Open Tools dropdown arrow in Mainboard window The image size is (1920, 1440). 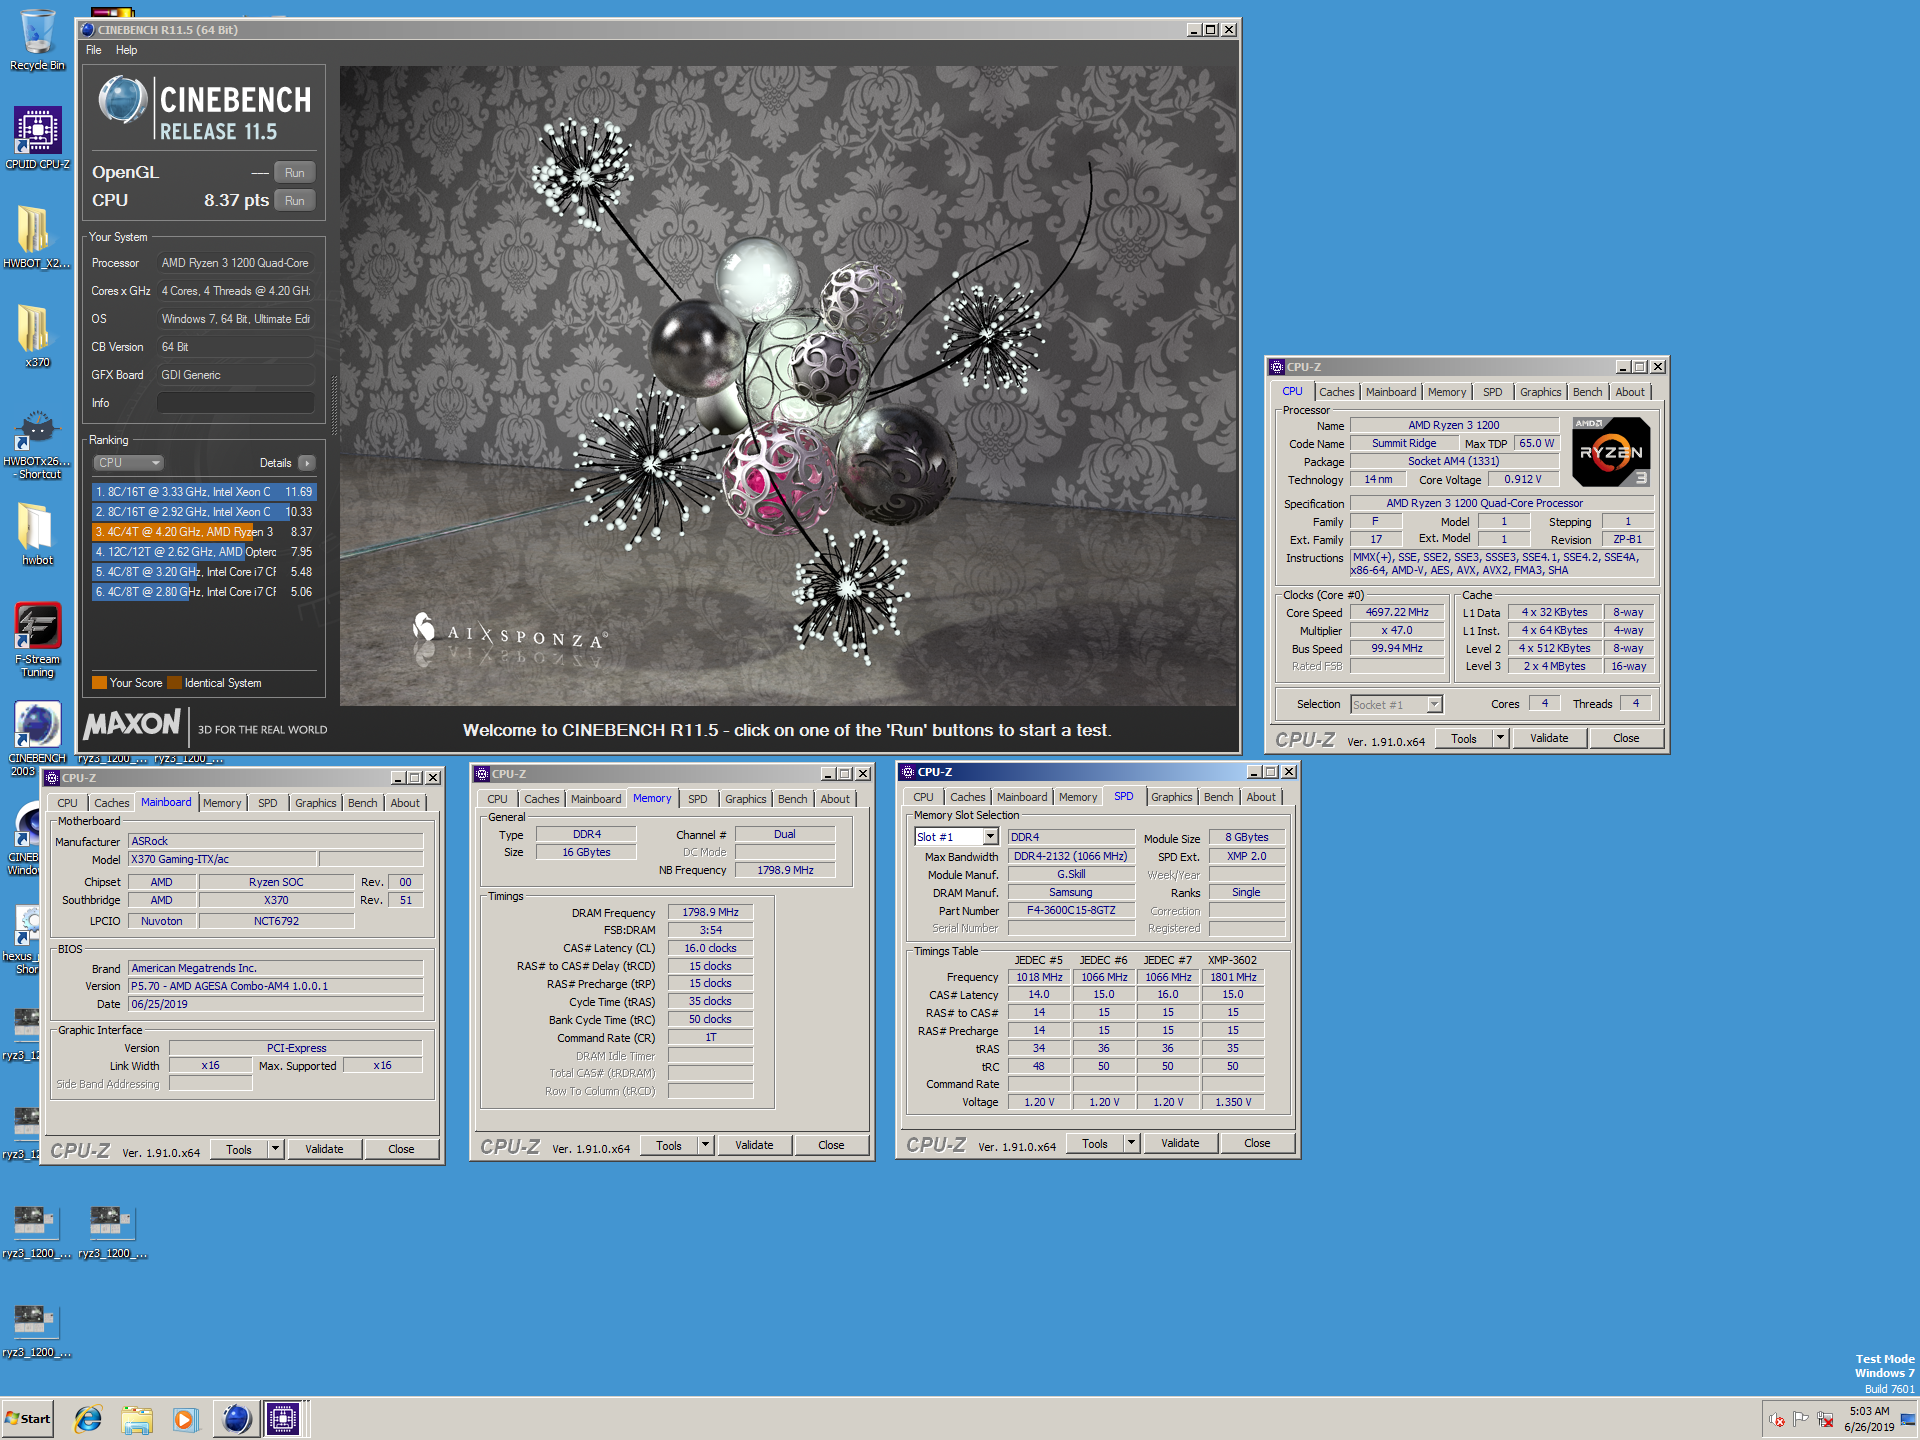(x=275, y=1149)
